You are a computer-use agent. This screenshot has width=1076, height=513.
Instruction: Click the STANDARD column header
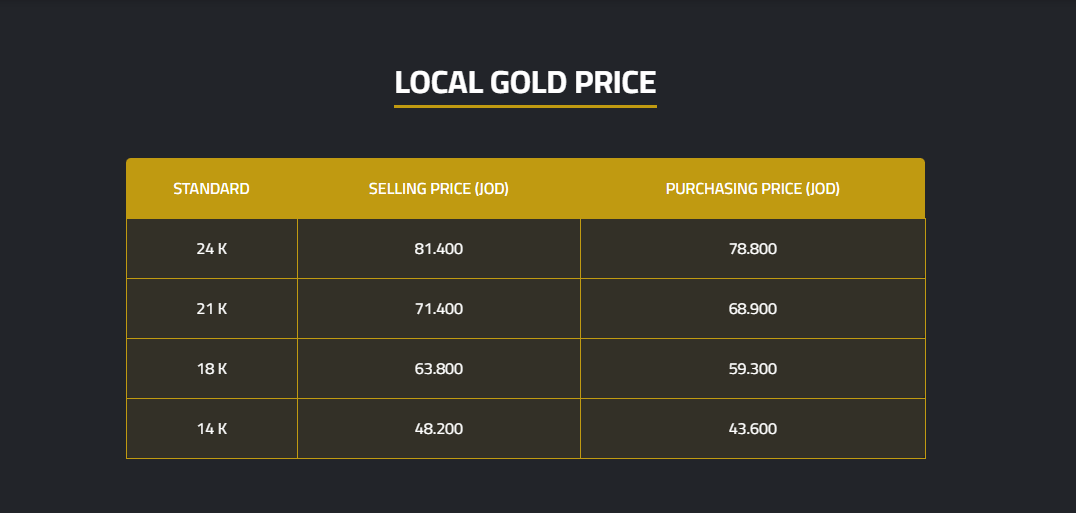click(x=211, y=189)
